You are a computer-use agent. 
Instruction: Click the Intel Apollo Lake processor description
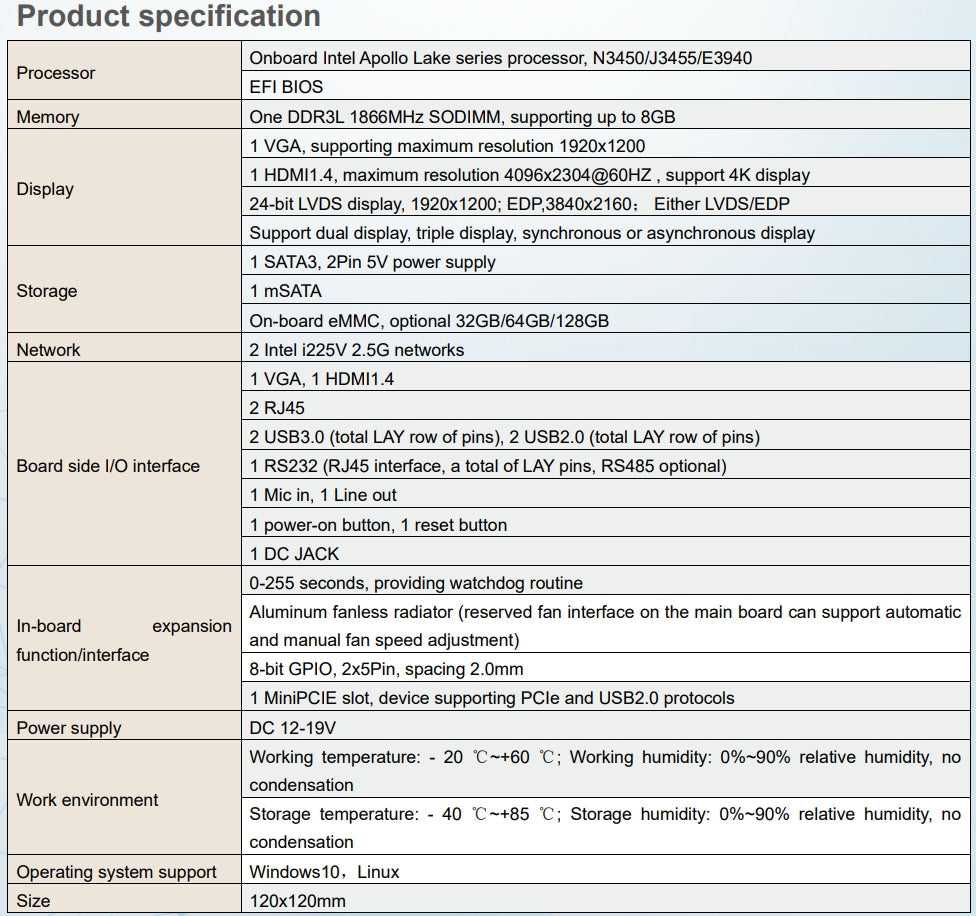[500, 58]
